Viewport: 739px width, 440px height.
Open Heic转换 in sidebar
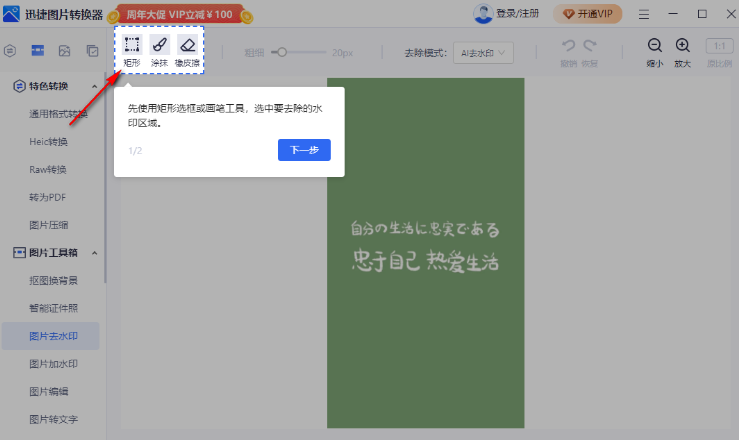pos(49,142)
